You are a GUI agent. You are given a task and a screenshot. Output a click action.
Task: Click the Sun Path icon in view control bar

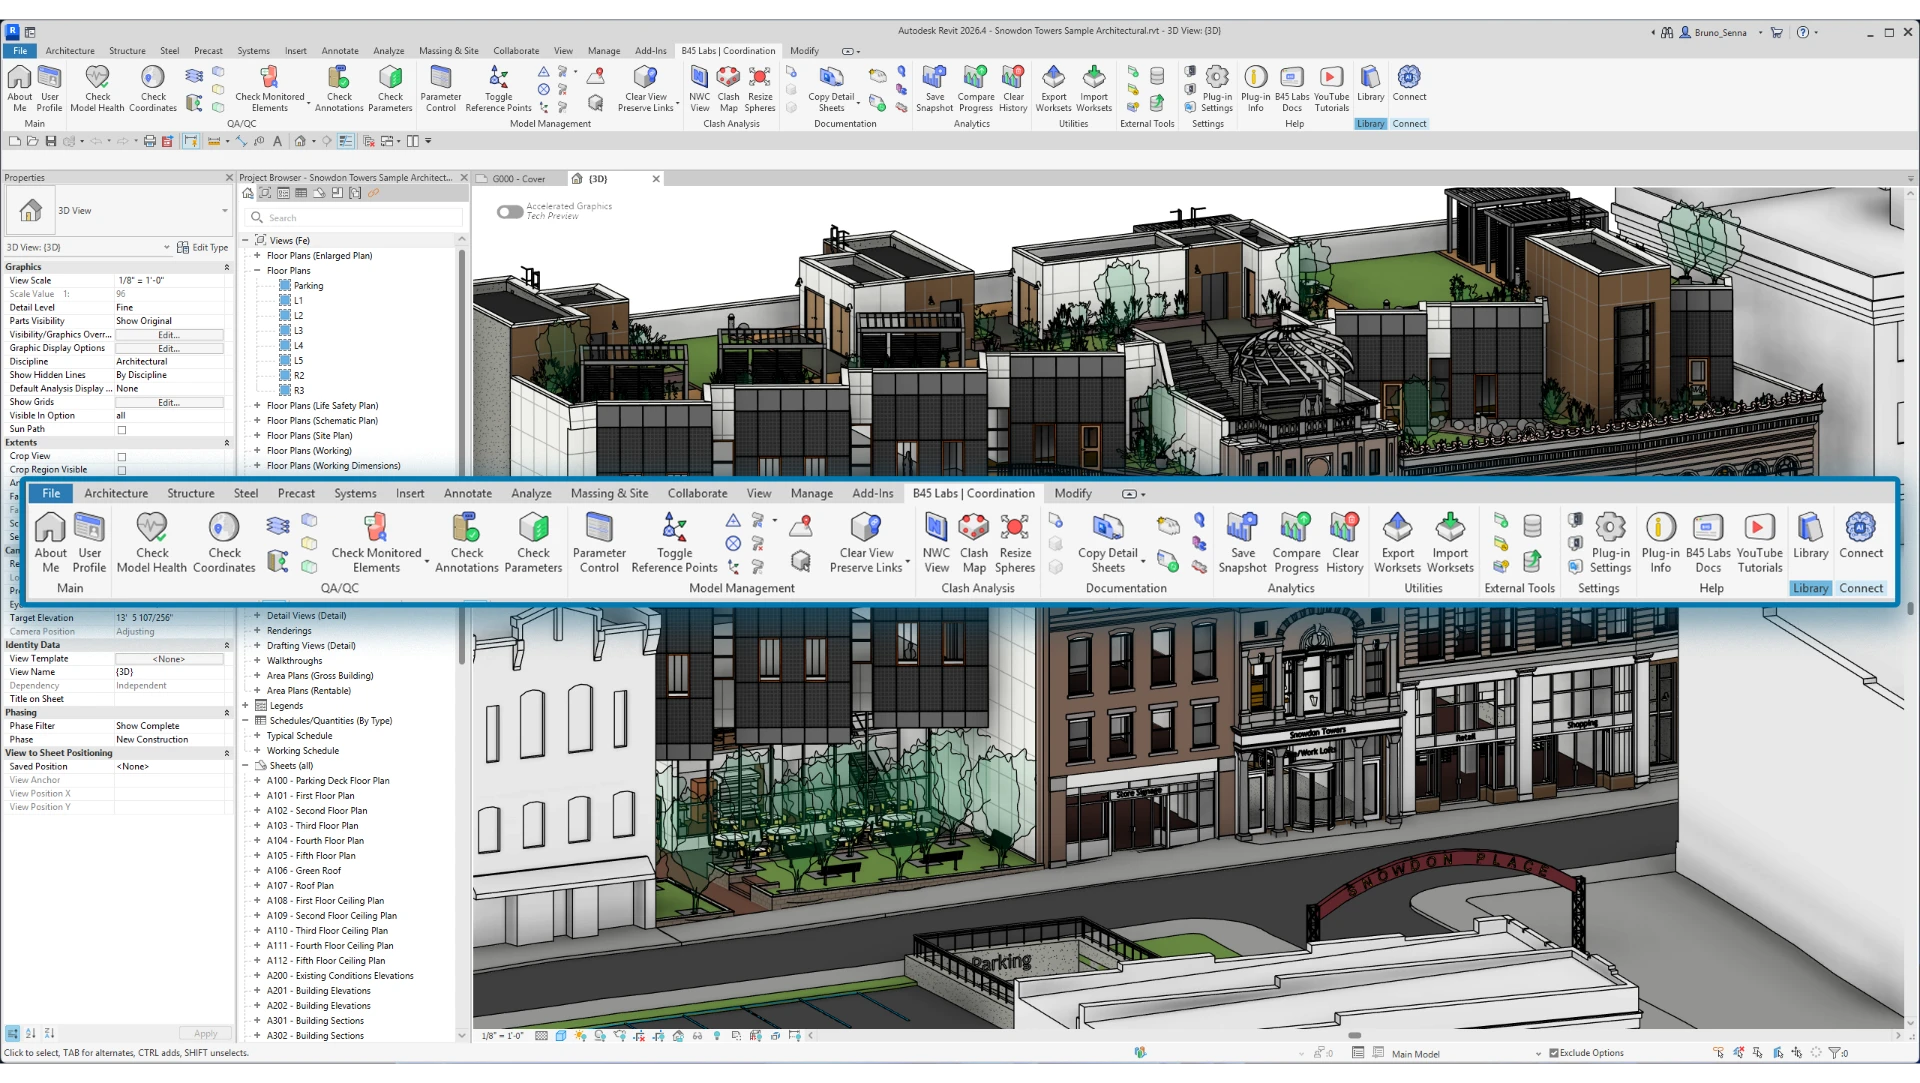[x=580, y=1036]
